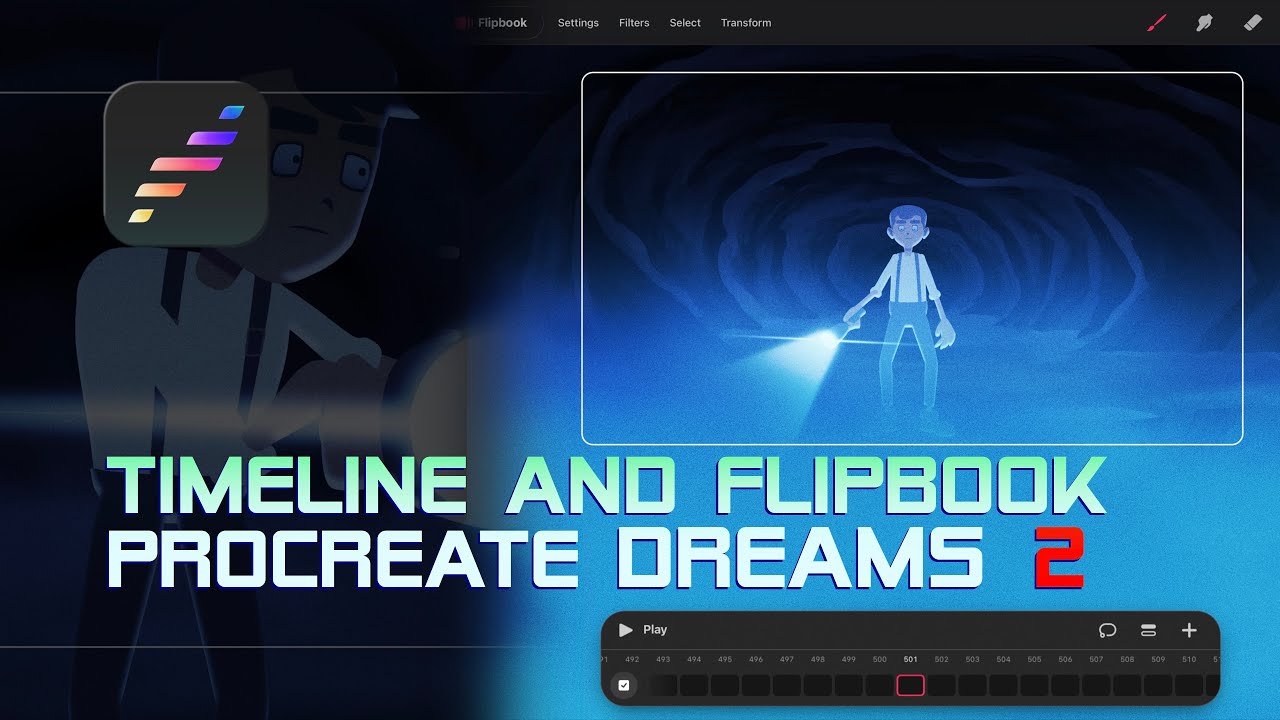Jump to frame number 502 on ruler
The height and width of the screenshot is (720, 1280).
pyautogui.click(x=942, y=660)
